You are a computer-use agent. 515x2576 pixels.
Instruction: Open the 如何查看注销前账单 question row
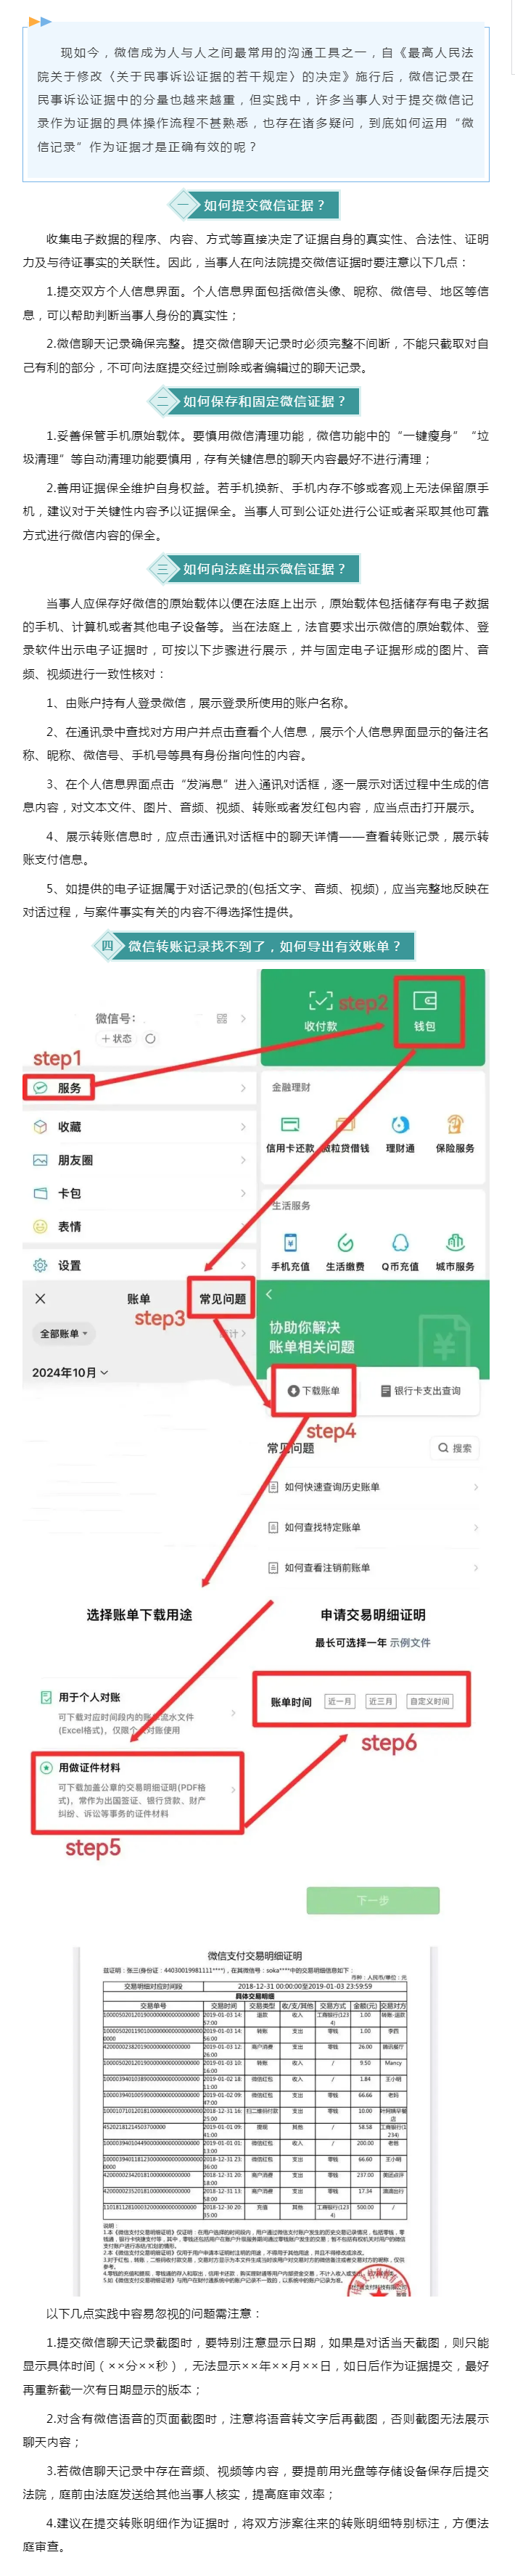point(372,1567)
